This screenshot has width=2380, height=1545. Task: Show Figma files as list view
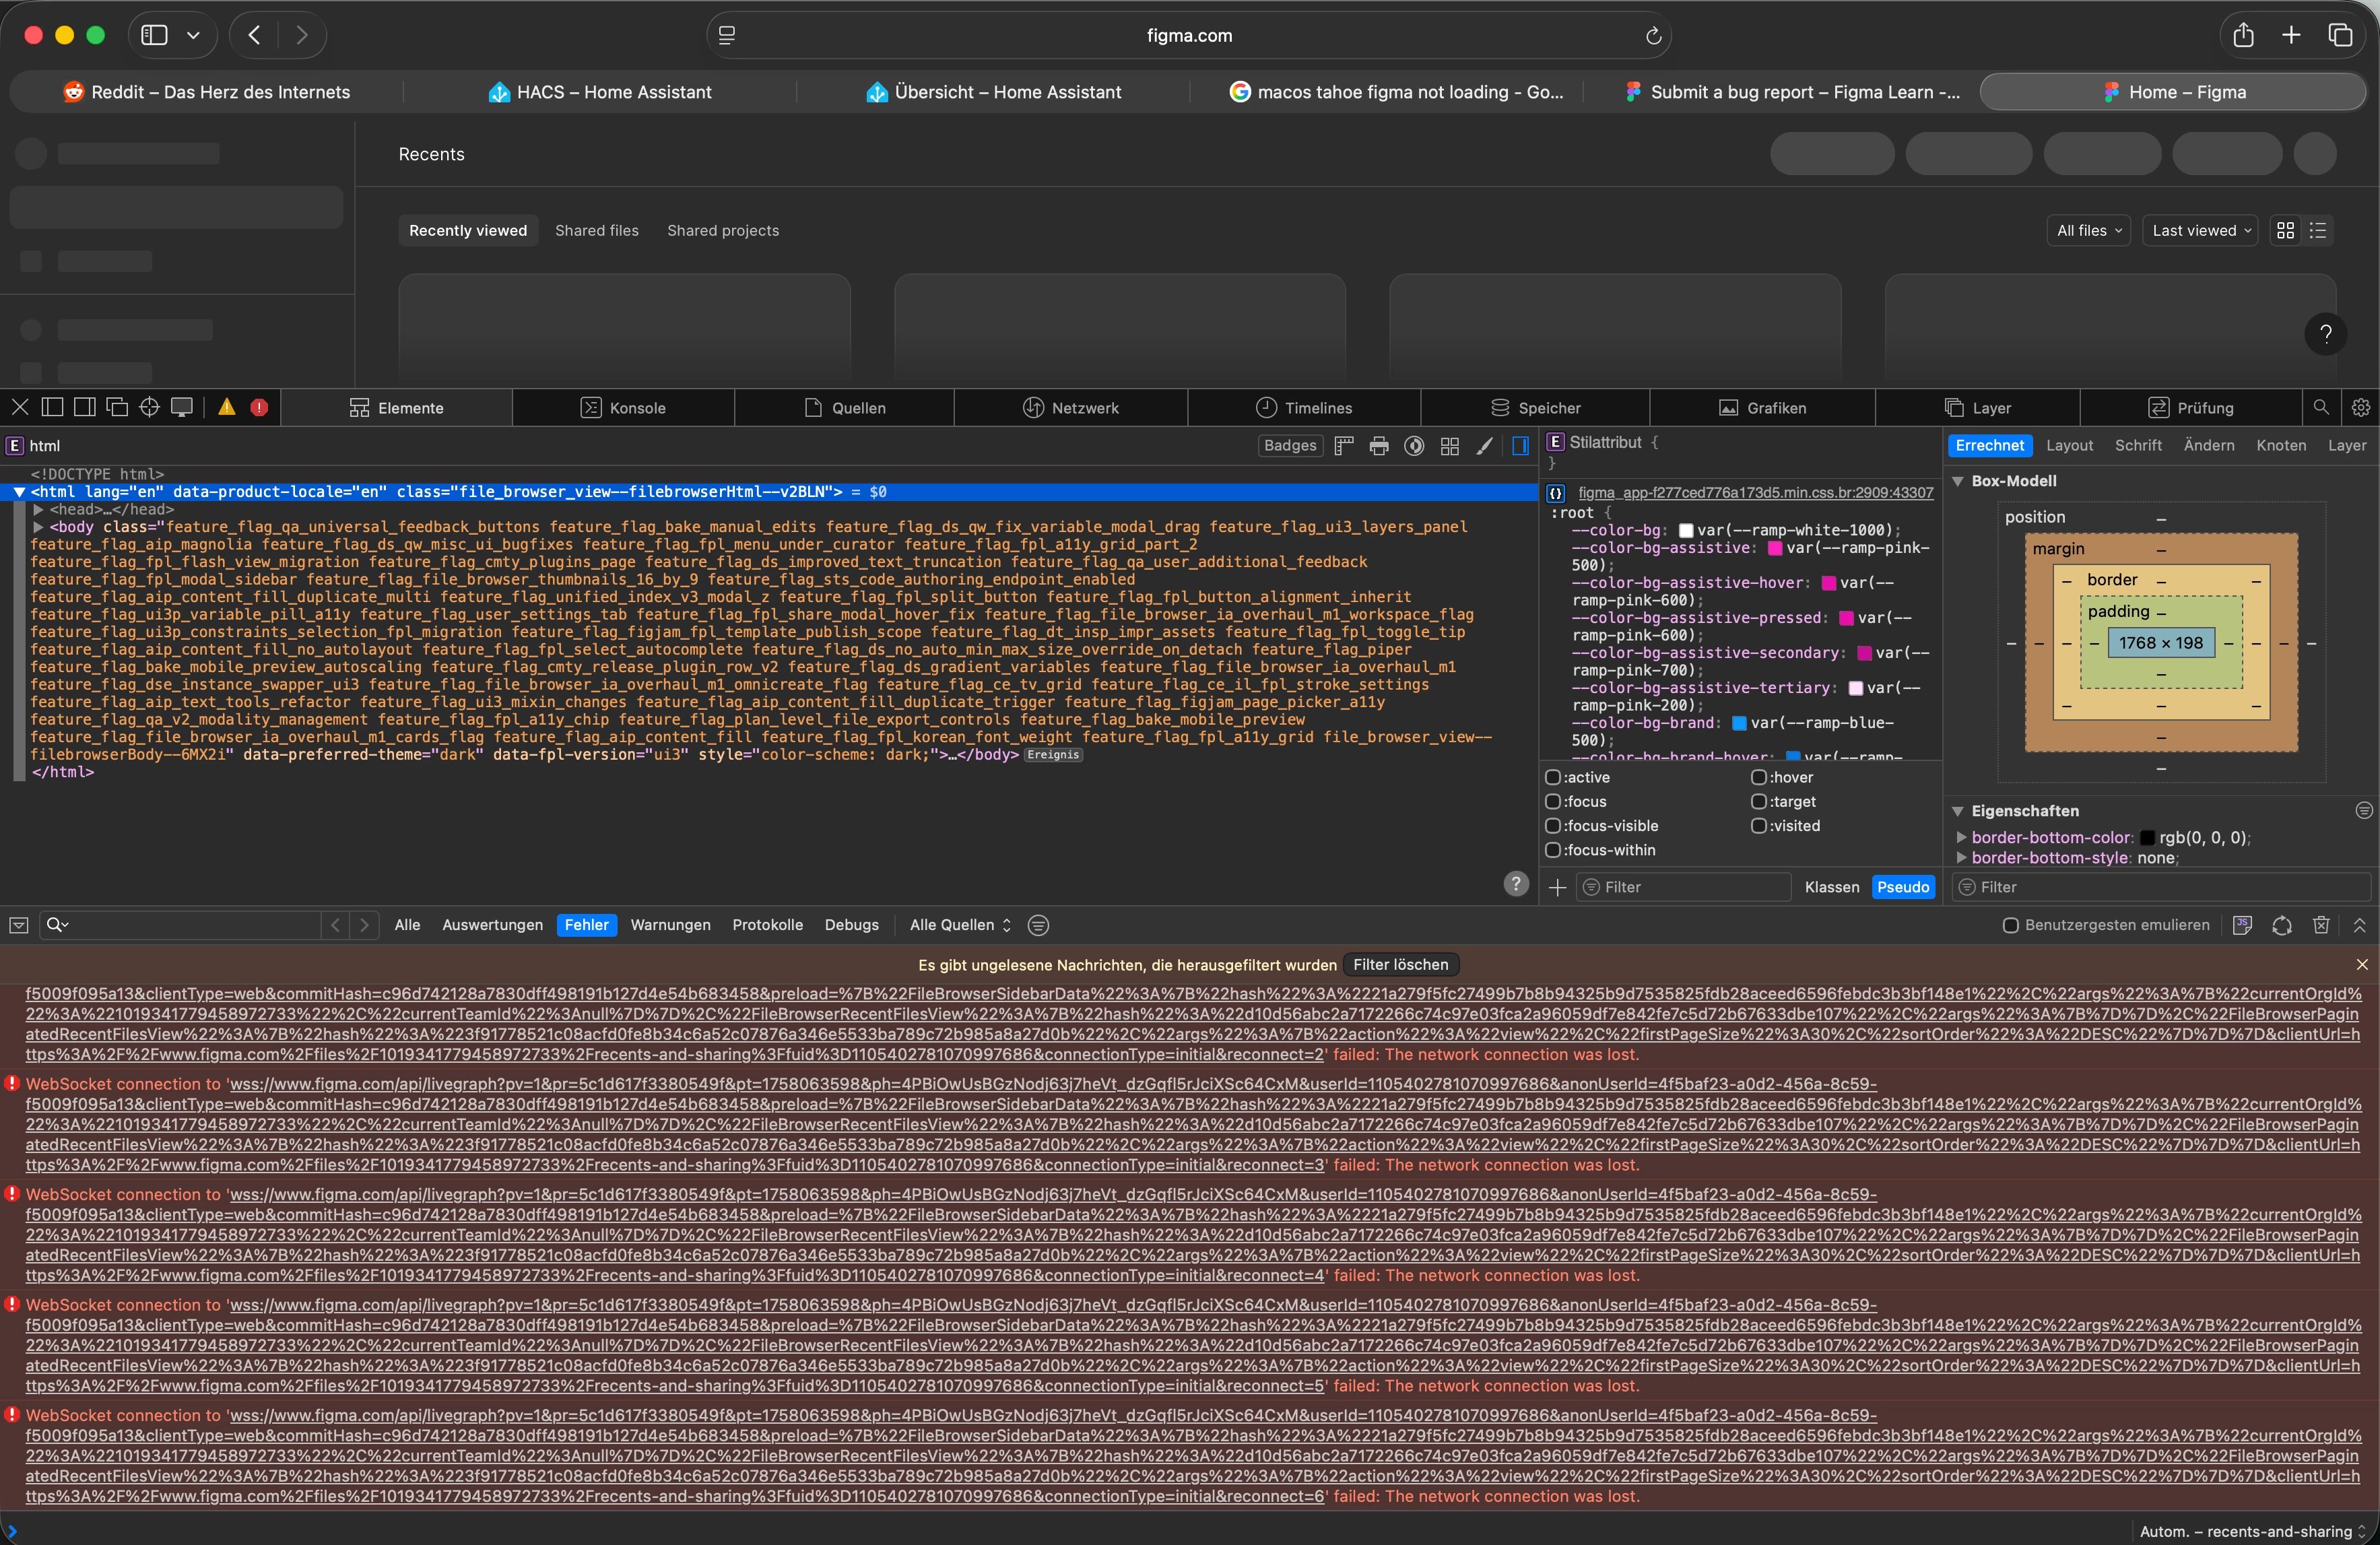tap(2318, 230)
